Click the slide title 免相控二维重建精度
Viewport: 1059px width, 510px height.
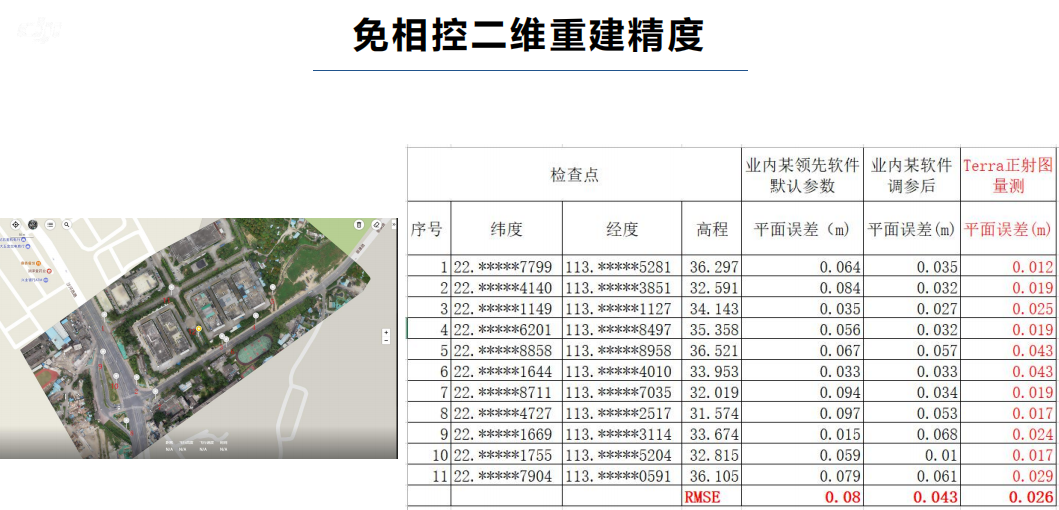(x=529, y=35)
